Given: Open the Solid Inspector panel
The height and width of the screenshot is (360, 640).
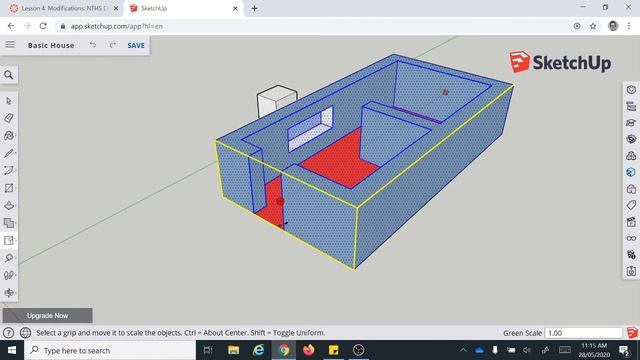Looking at the screenshot, I should pyautogui.click(x=631, y=255).
